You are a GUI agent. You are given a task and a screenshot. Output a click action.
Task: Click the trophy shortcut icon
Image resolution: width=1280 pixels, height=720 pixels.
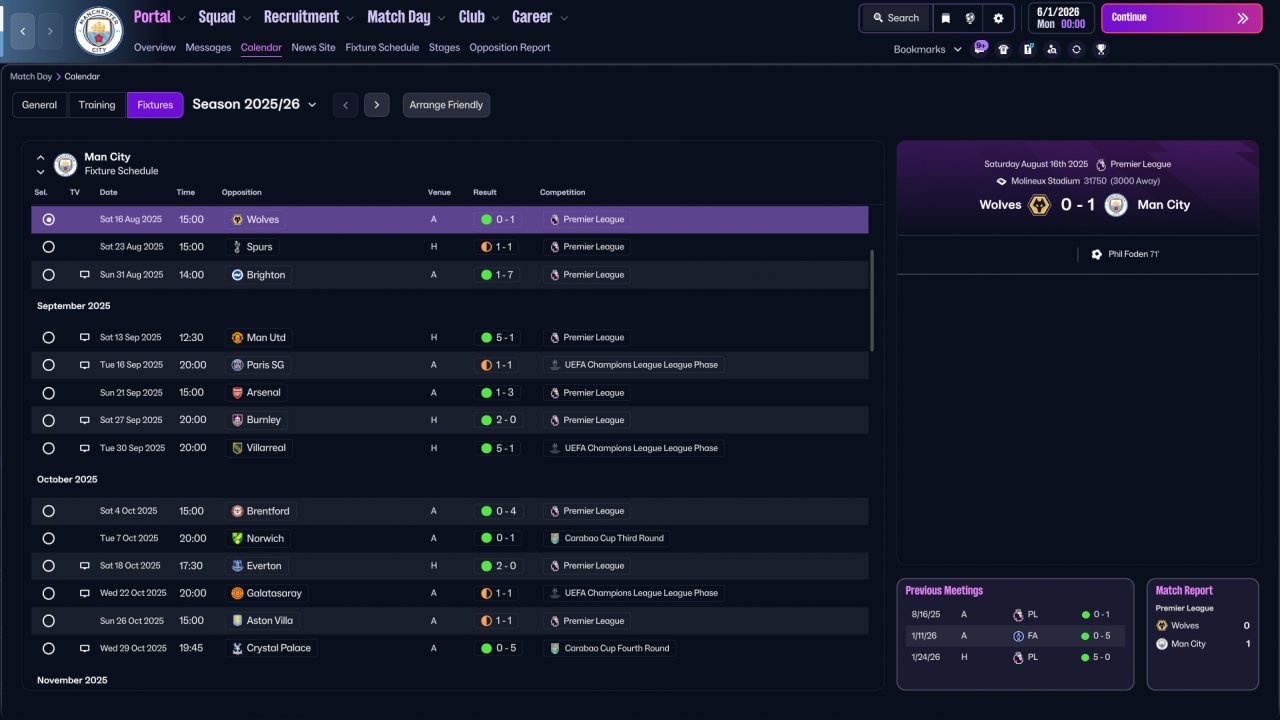pos(1101,49)
